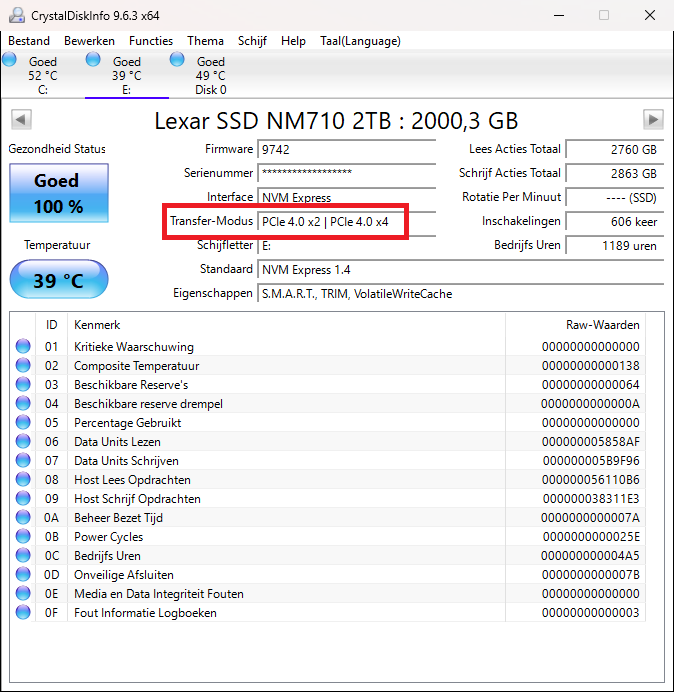Click status orb of Bedrijfs Uren SMART row
The height and width of the screenshot is (692, 674).
(x=23, y=555)
